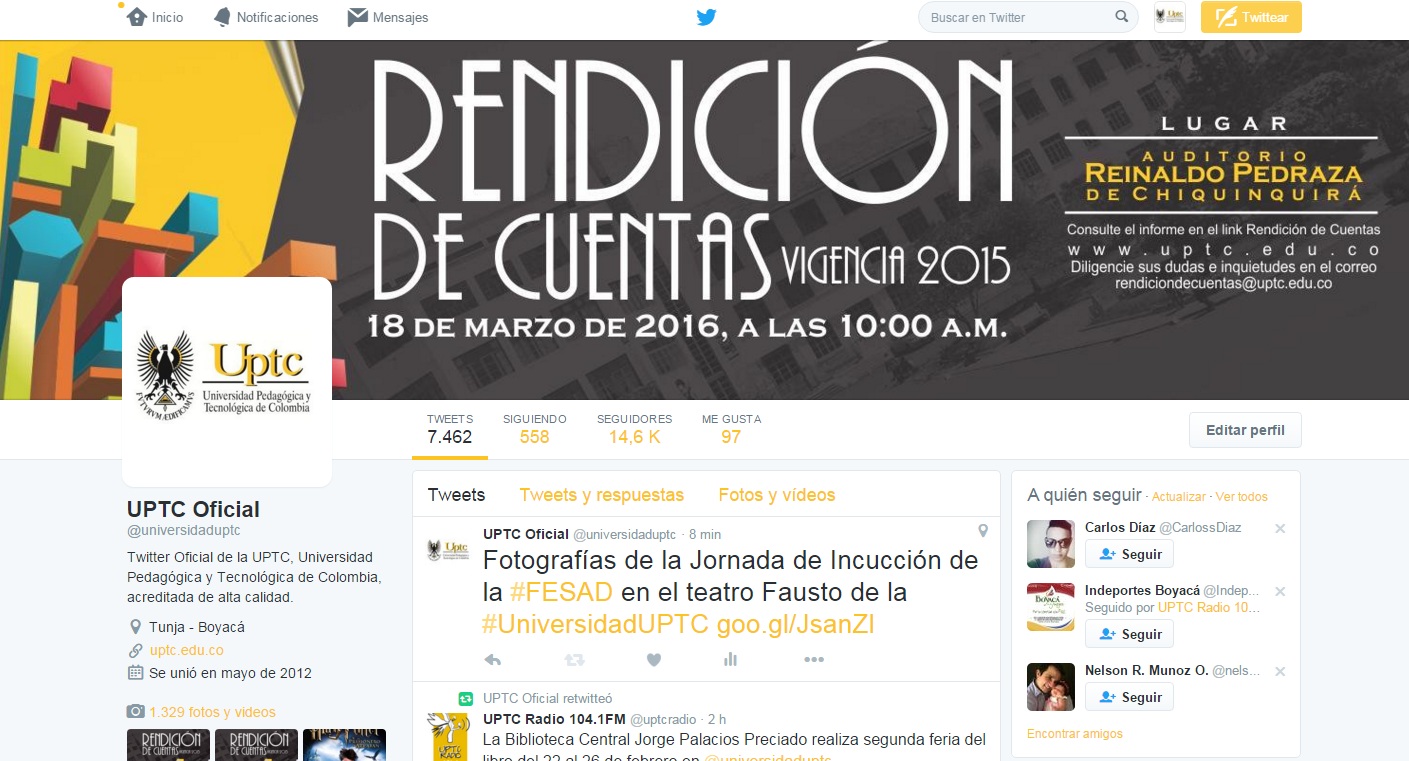
Task: Open Indeportes Boyacá profile name
Action: 1141,590
